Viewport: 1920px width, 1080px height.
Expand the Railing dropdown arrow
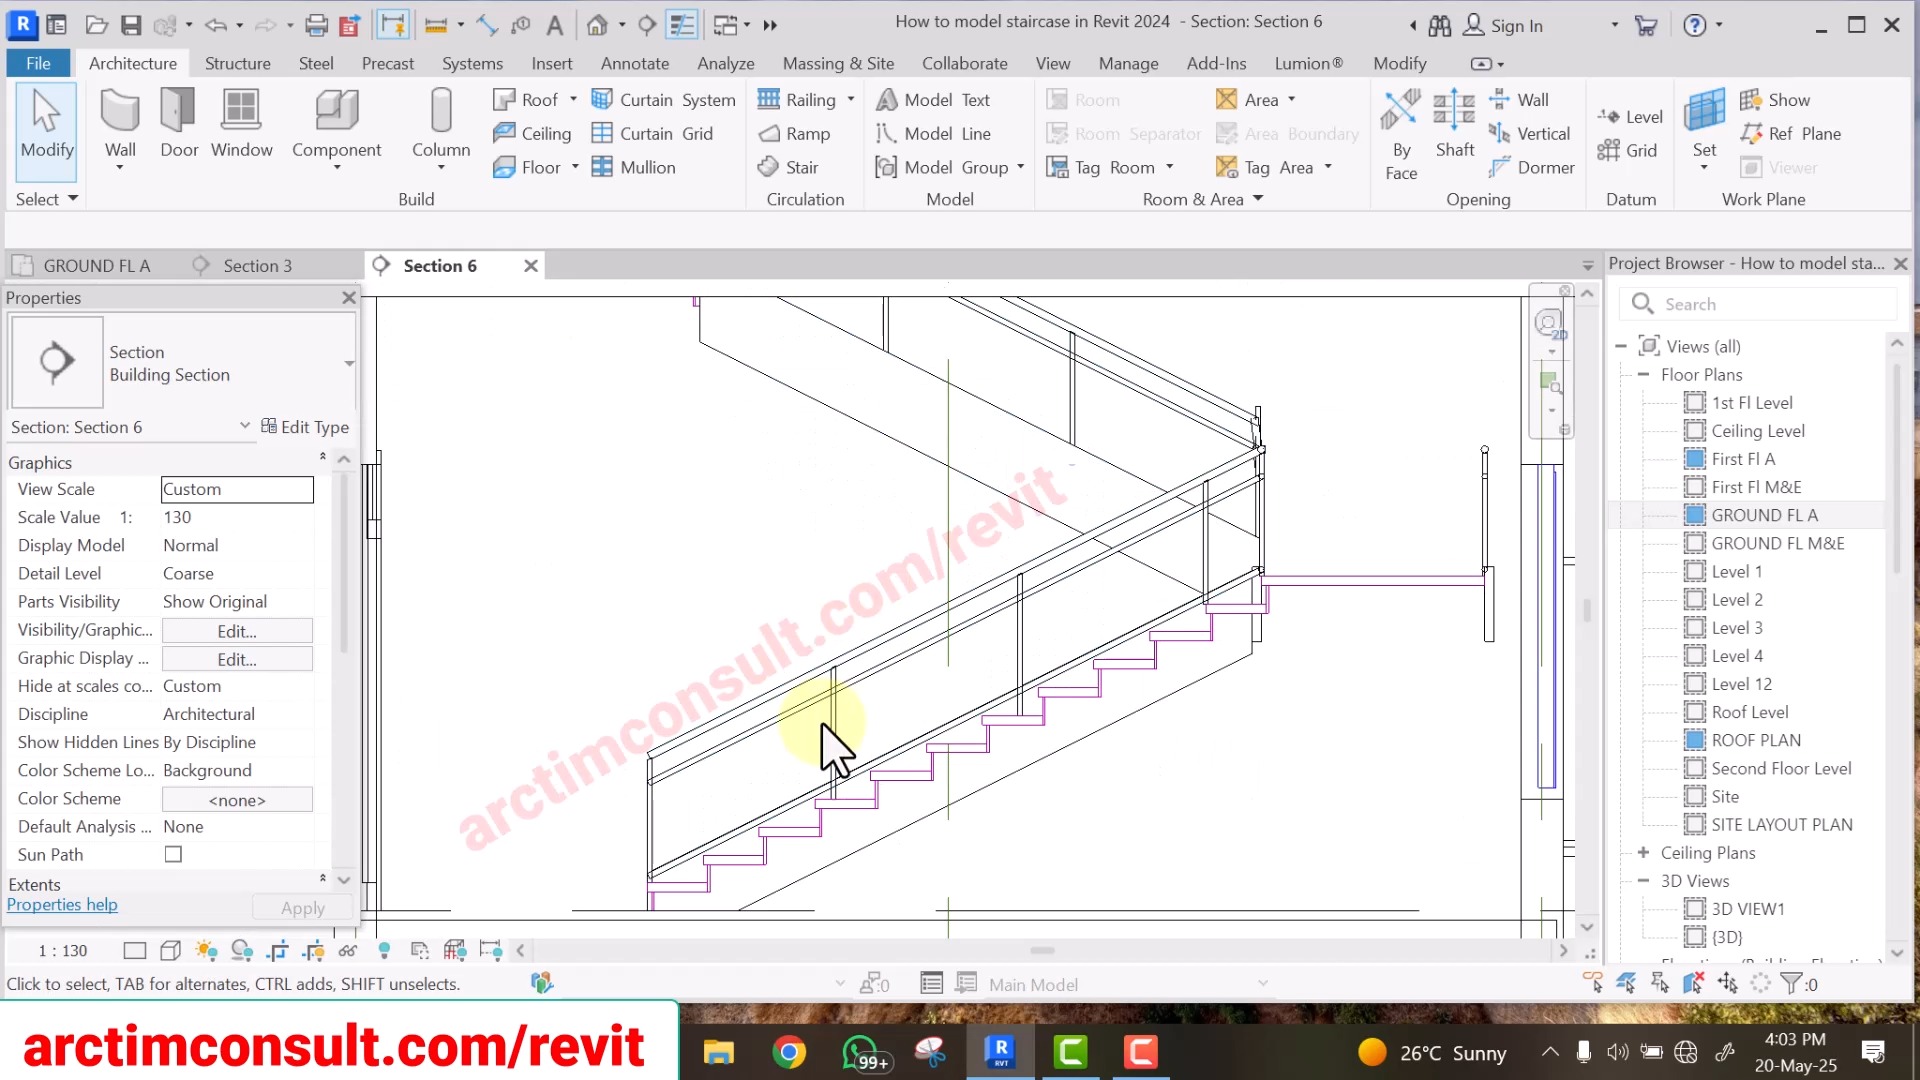851,99
